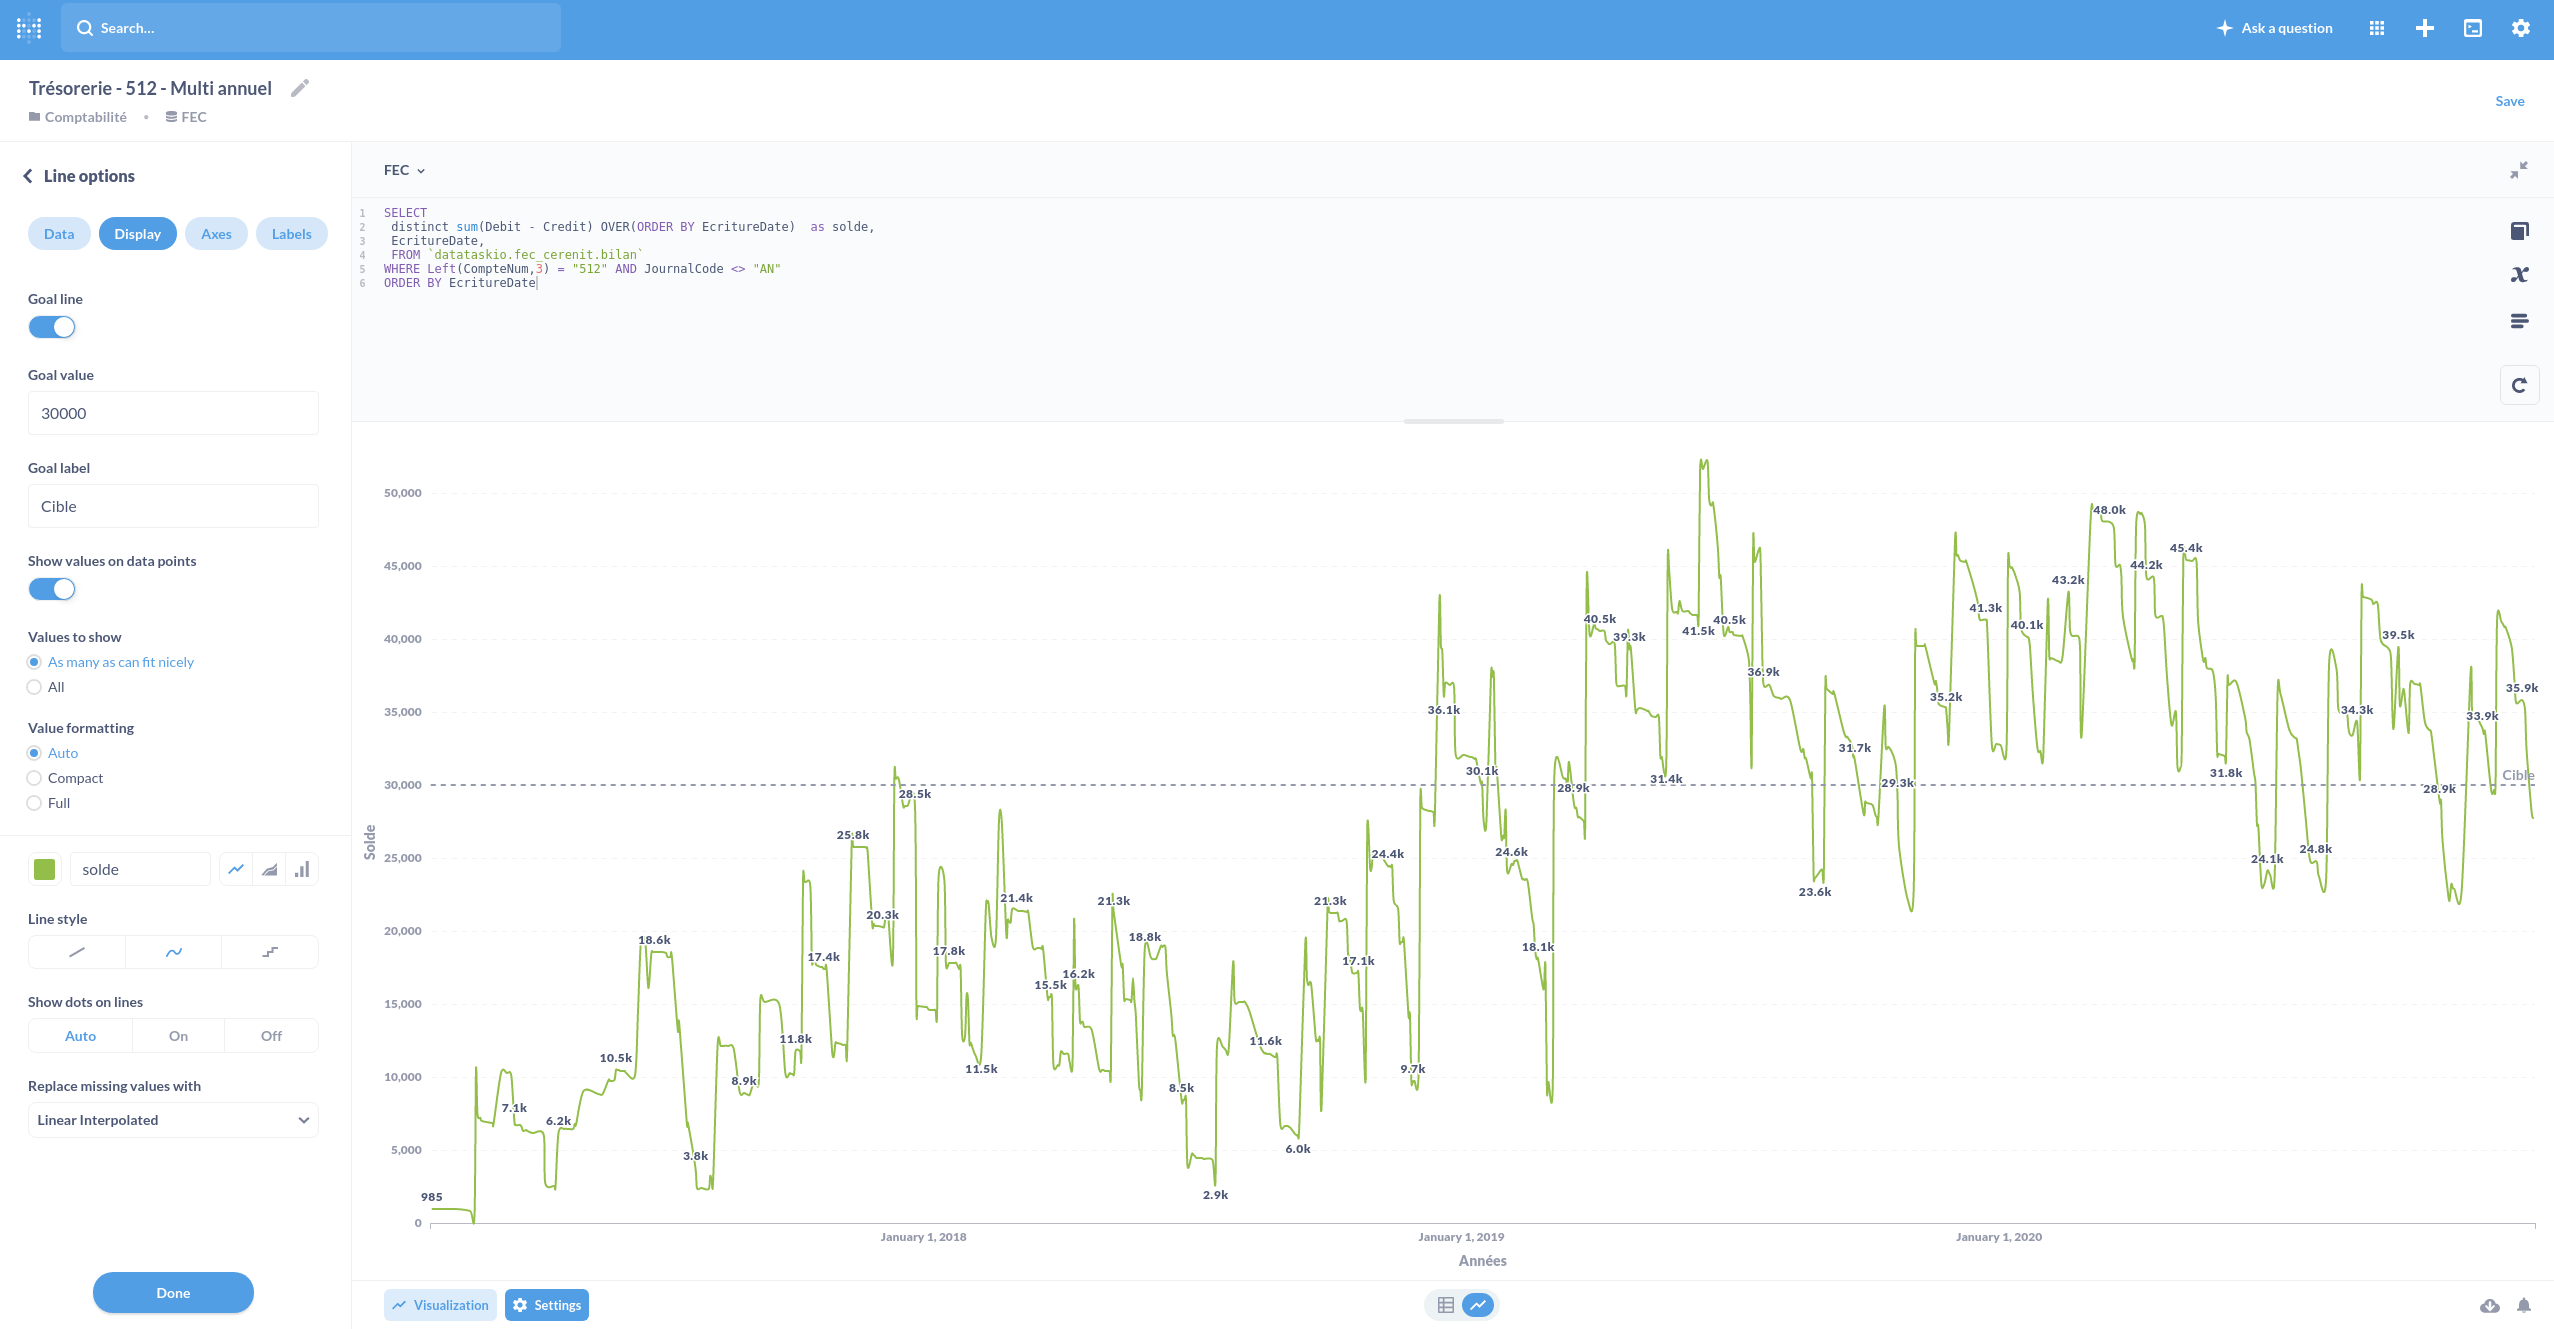Click the Done button
The image size is (2554, 1329).
(173, 1293)
